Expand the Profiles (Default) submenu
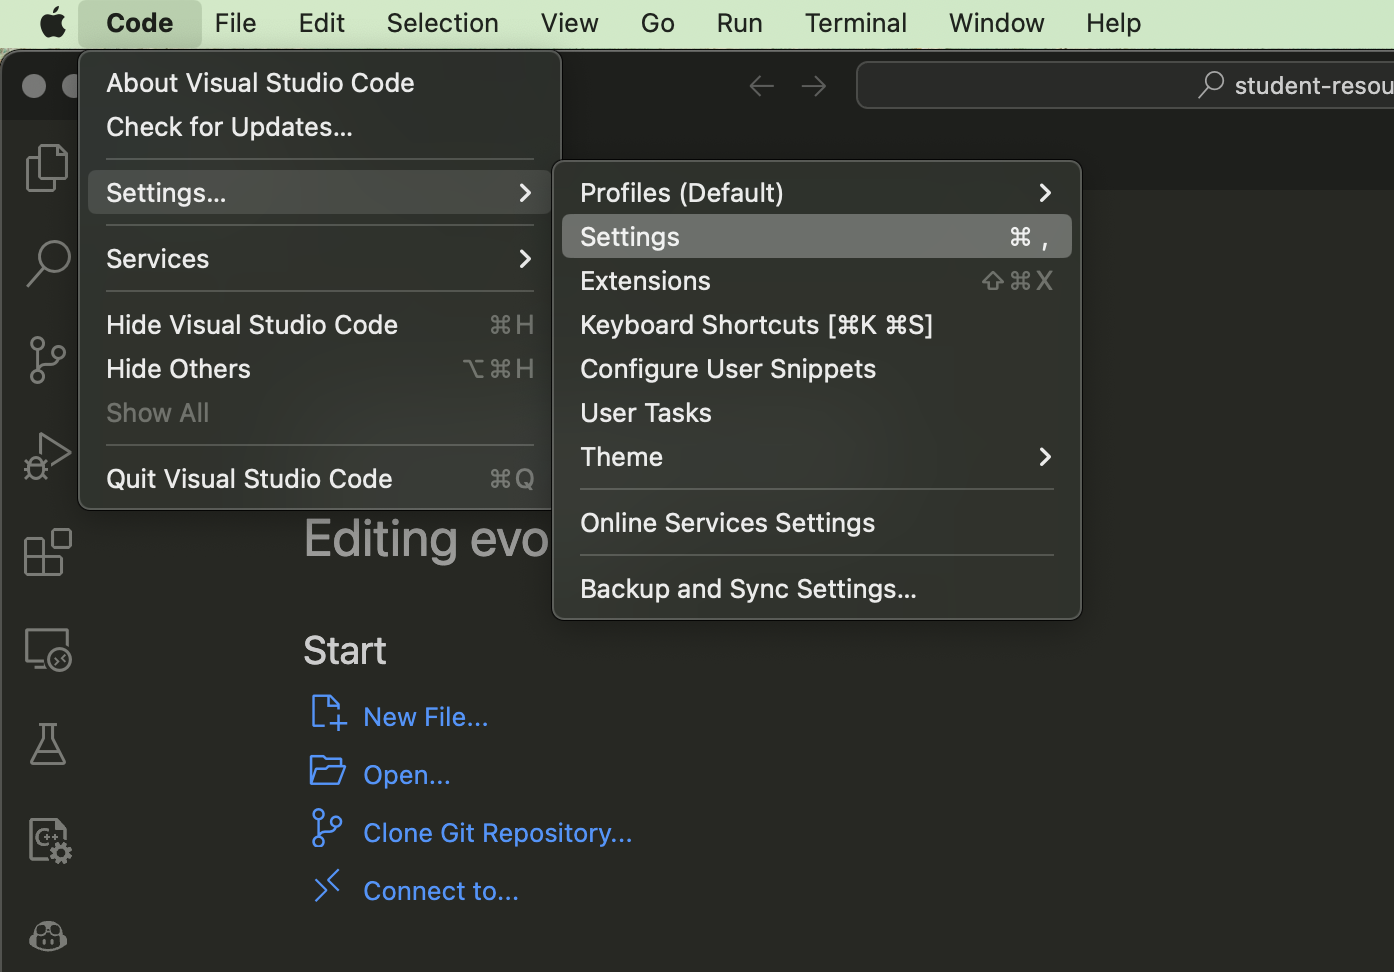This screenshot has height=972, width=1394. click(x=681, y=192)
